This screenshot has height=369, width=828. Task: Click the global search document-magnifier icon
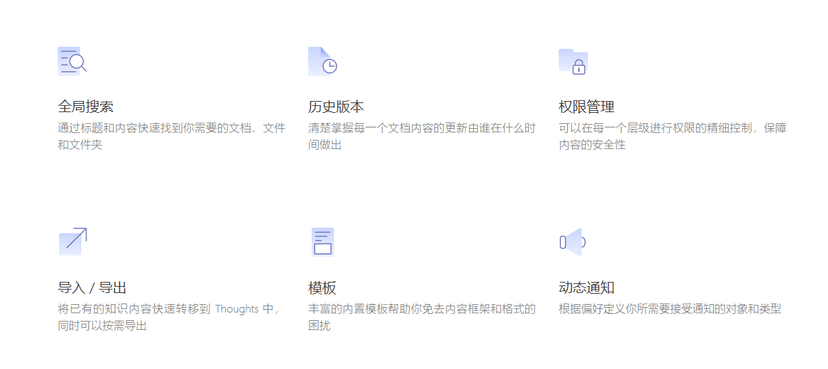[x=72, y=61]
